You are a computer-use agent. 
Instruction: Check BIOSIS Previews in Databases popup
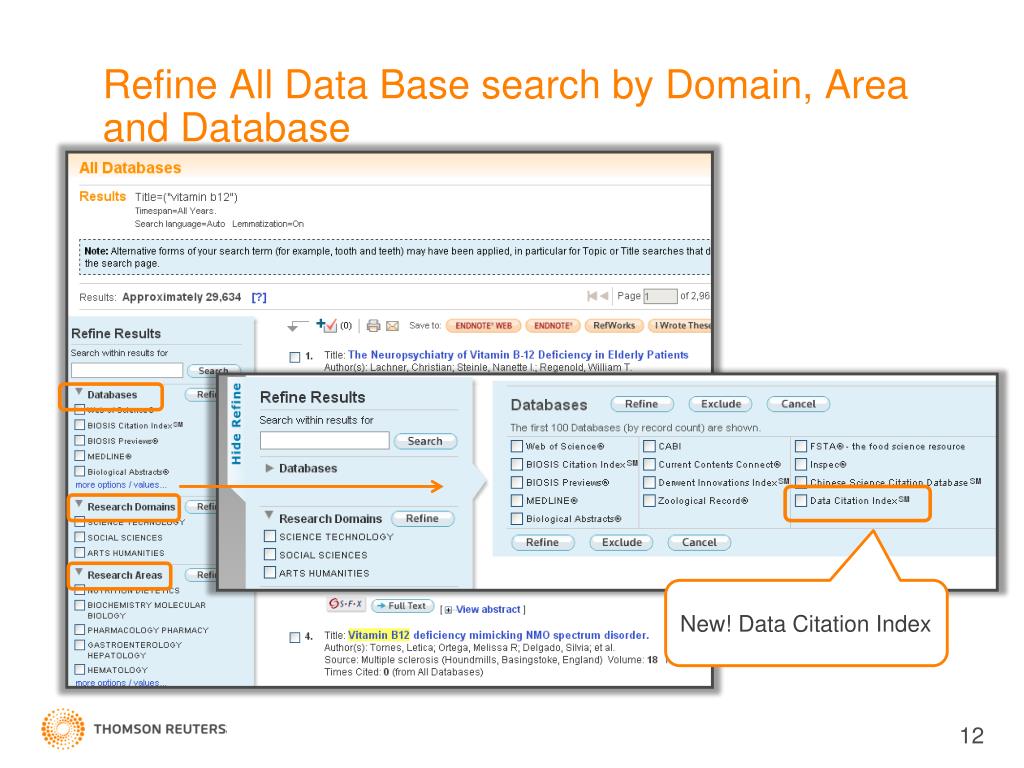517,483
